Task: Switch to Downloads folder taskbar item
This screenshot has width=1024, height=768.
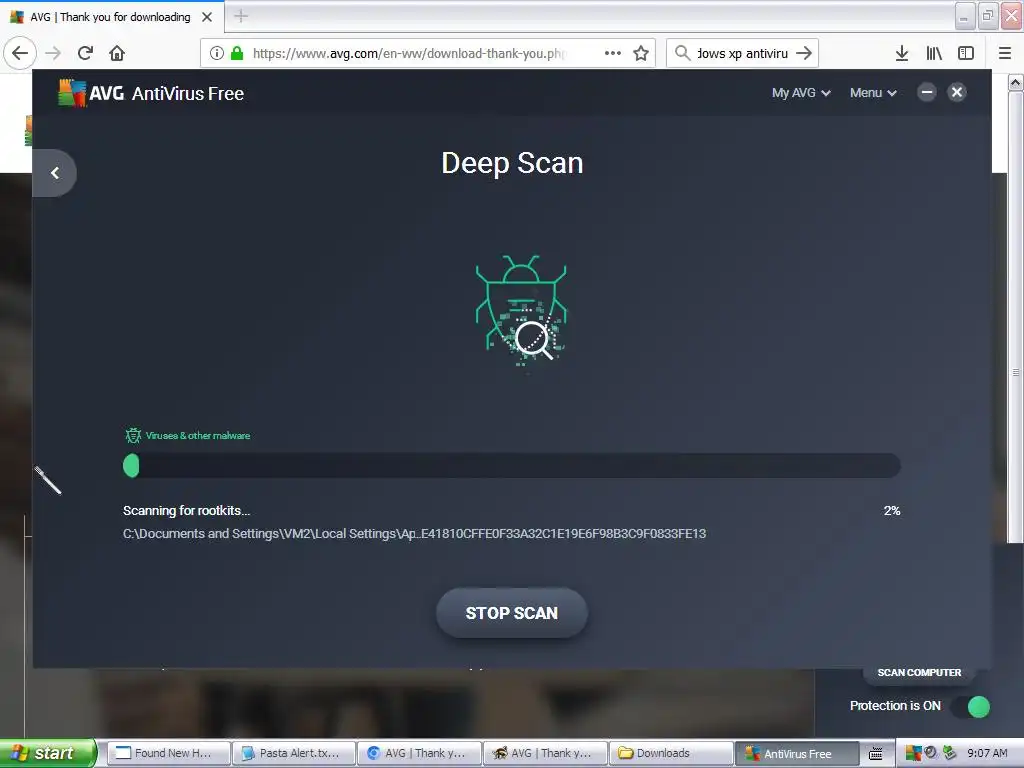Action: 673,753
